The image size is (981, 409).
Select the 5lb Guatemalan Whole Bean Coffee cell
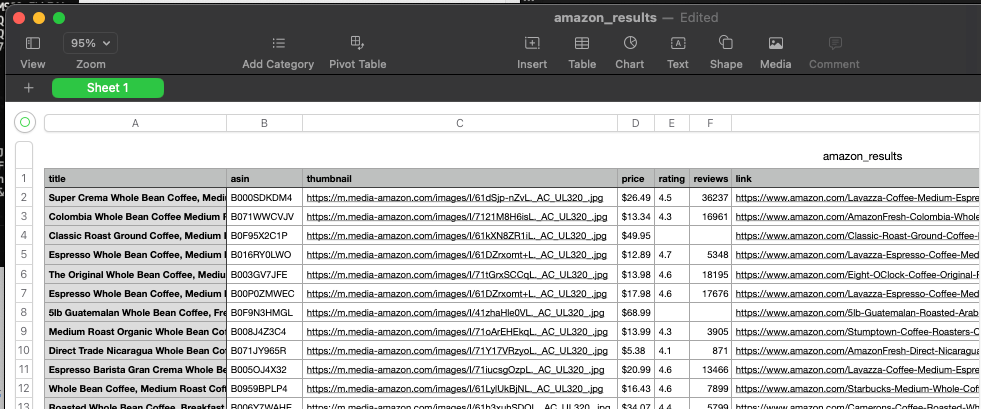(x=135, y=312)
